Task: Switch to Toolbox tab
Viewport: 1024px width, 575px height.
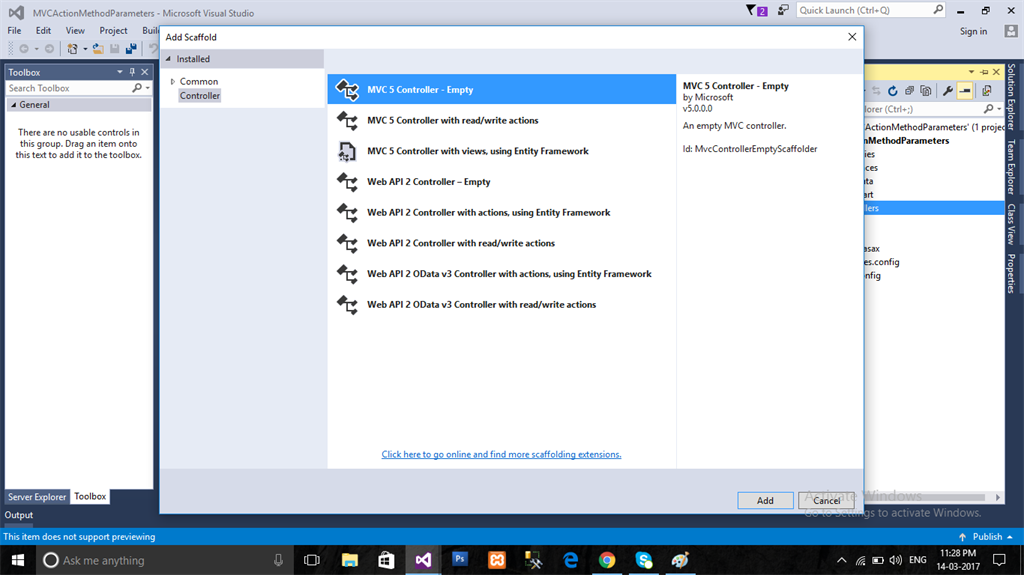Action: tap(90, 497)
